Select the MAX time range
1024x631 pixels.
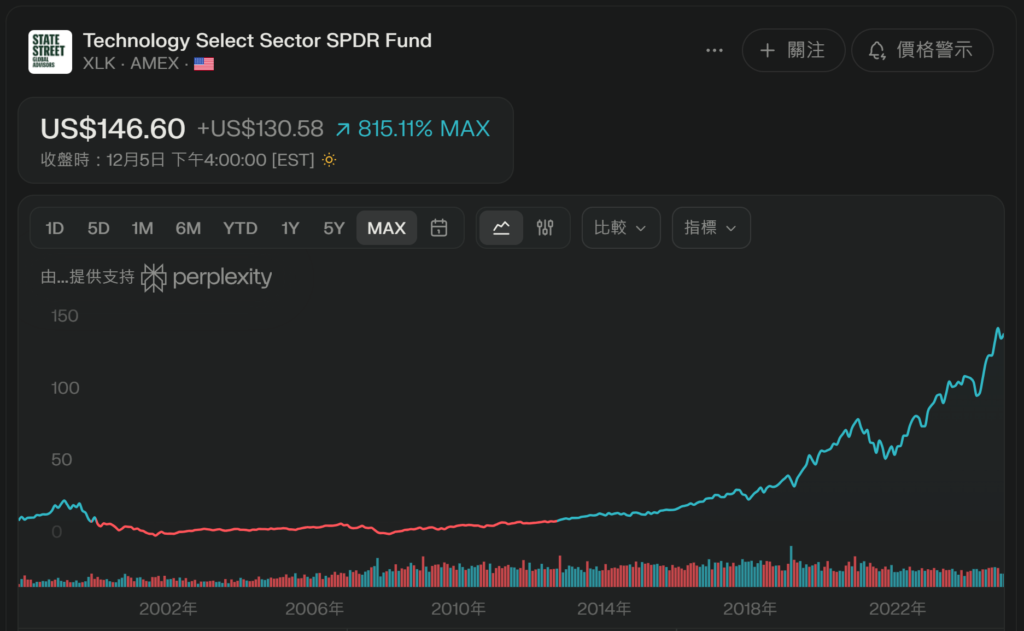pos(386,228)
